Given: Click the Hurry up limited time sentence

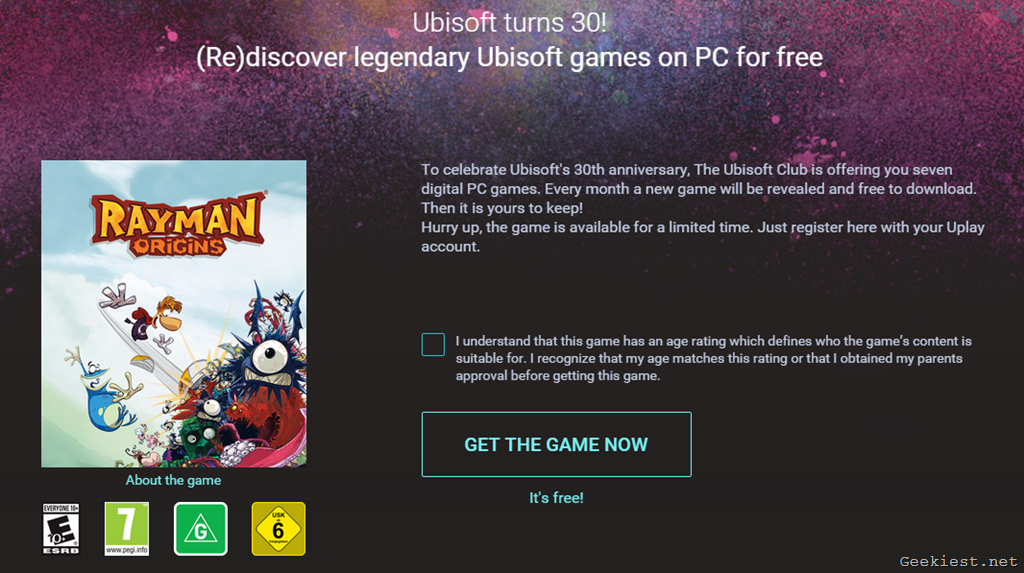Looking at the screenshot, I should (703, 237).
